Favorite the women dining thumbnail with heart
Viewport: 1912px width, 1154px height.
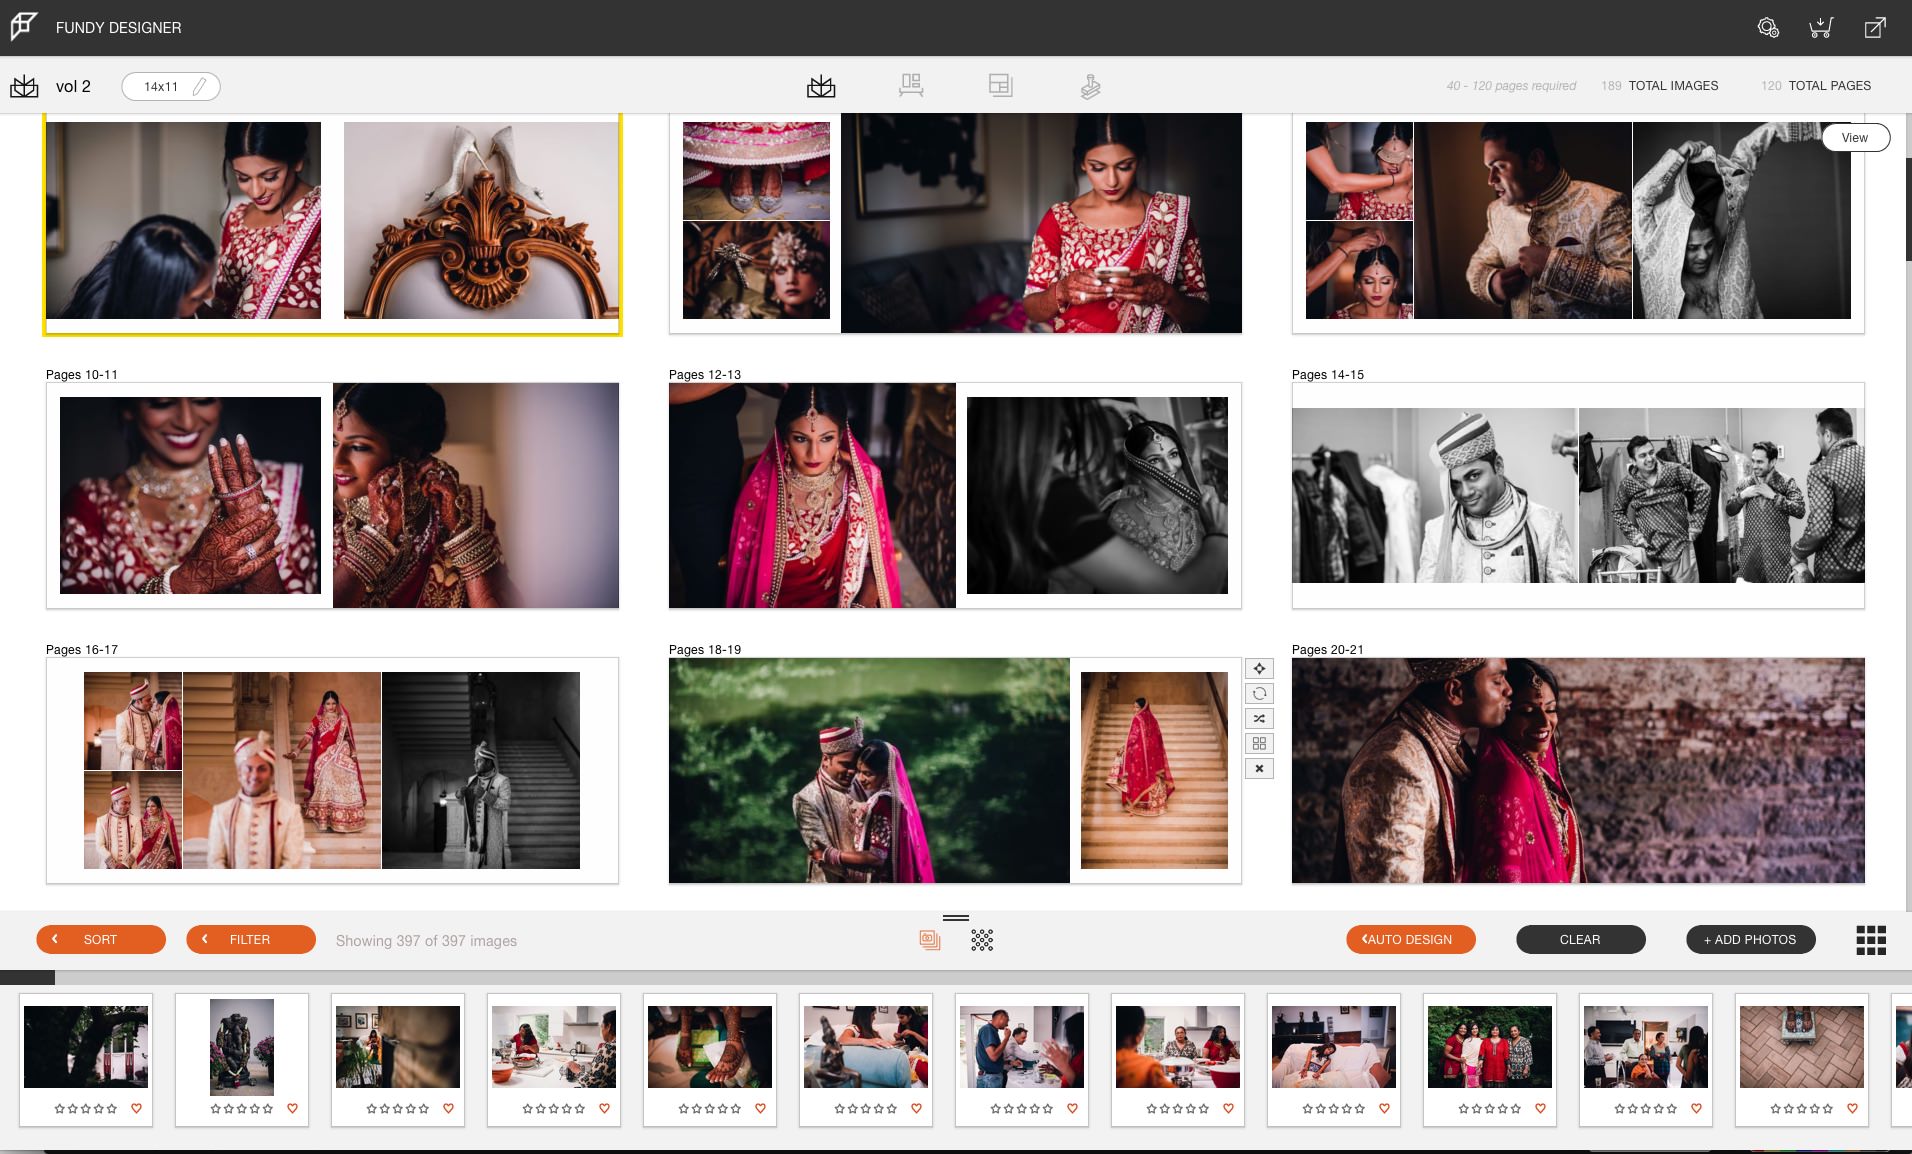pyautogui.click(x=1229, y=1108)
